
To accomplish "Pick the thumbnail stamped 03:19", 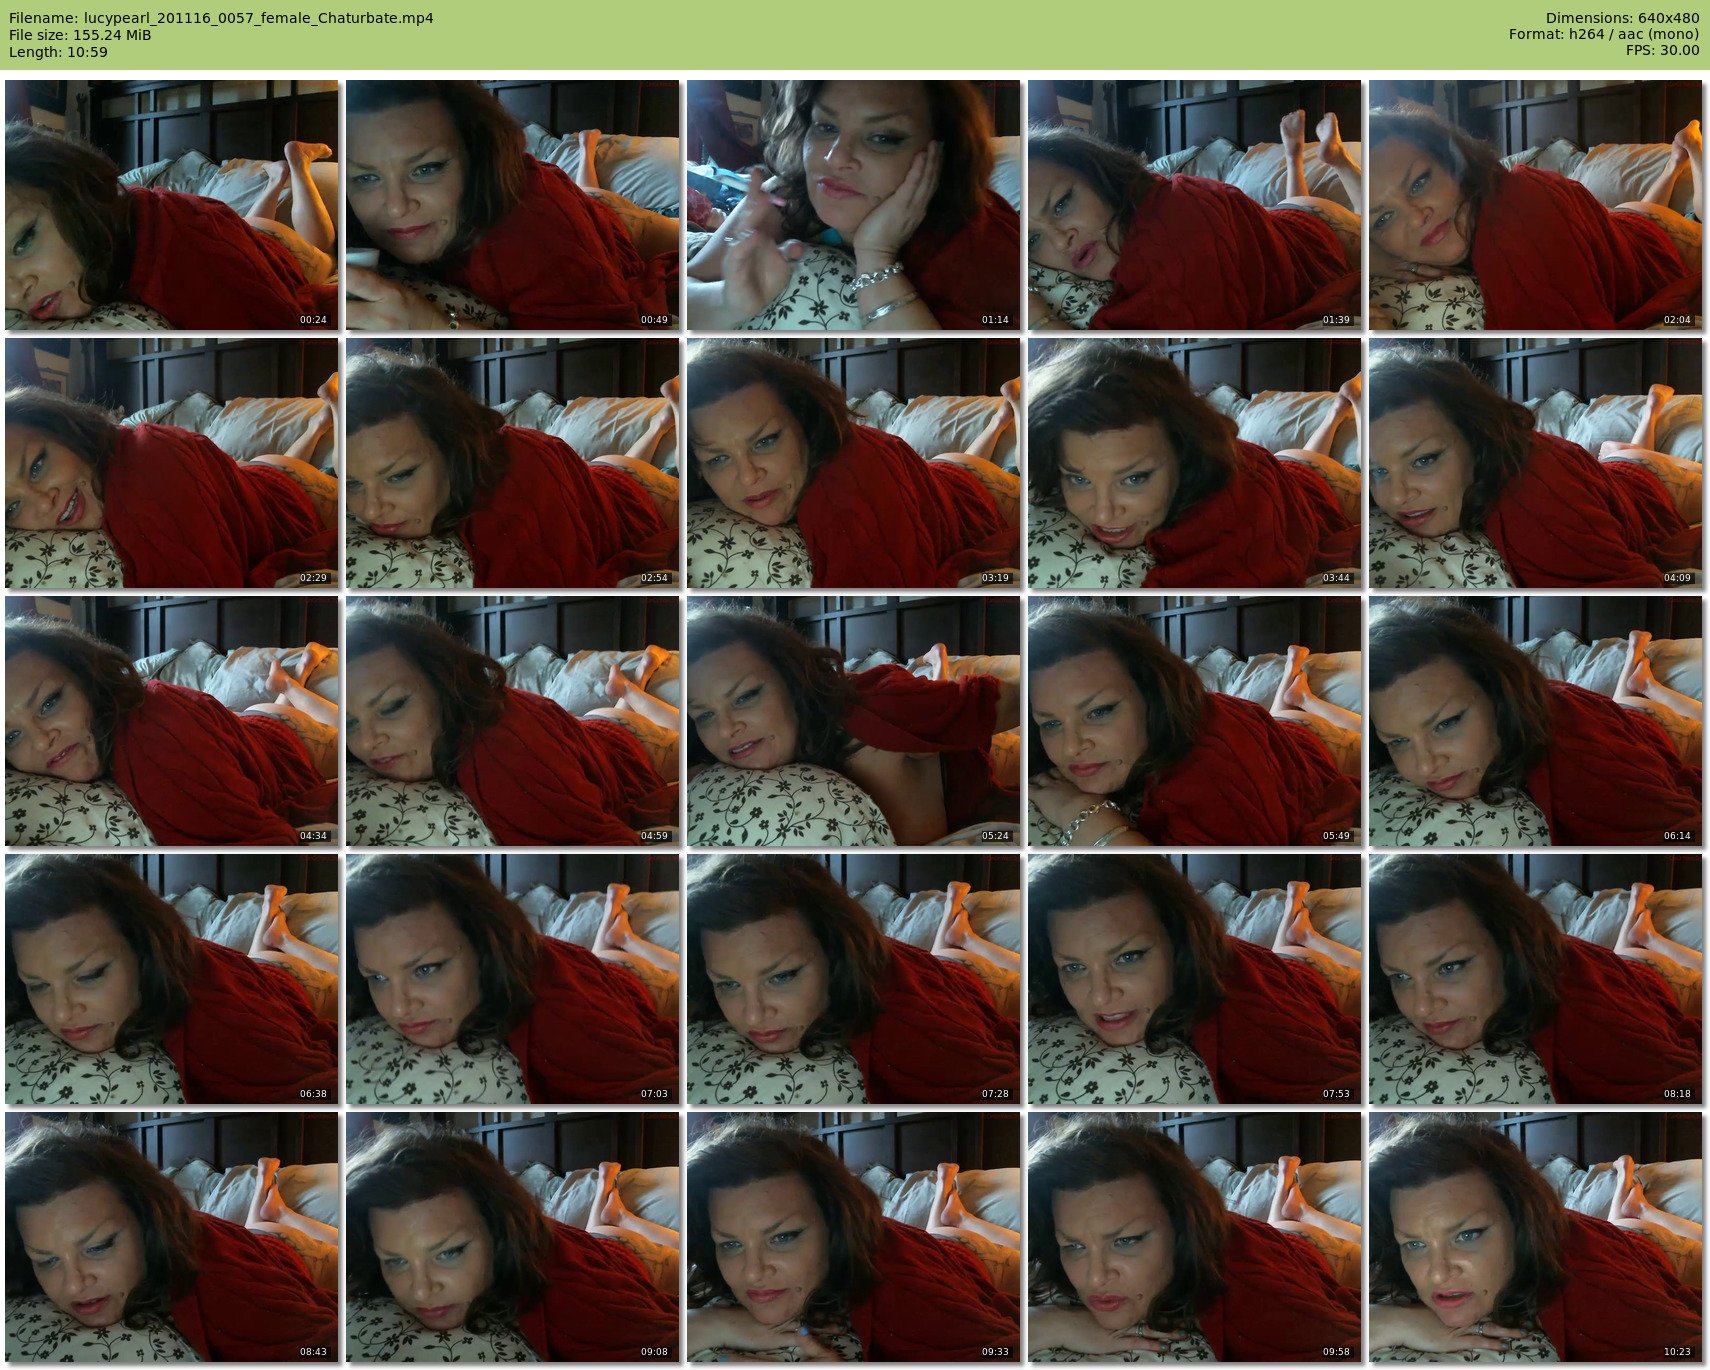I will click(853, 463).
